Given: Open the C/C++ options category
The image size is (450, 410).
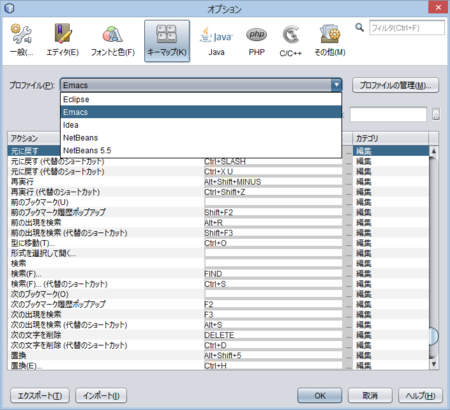Looking at the screenshot, I should click(x=291, y=41).
